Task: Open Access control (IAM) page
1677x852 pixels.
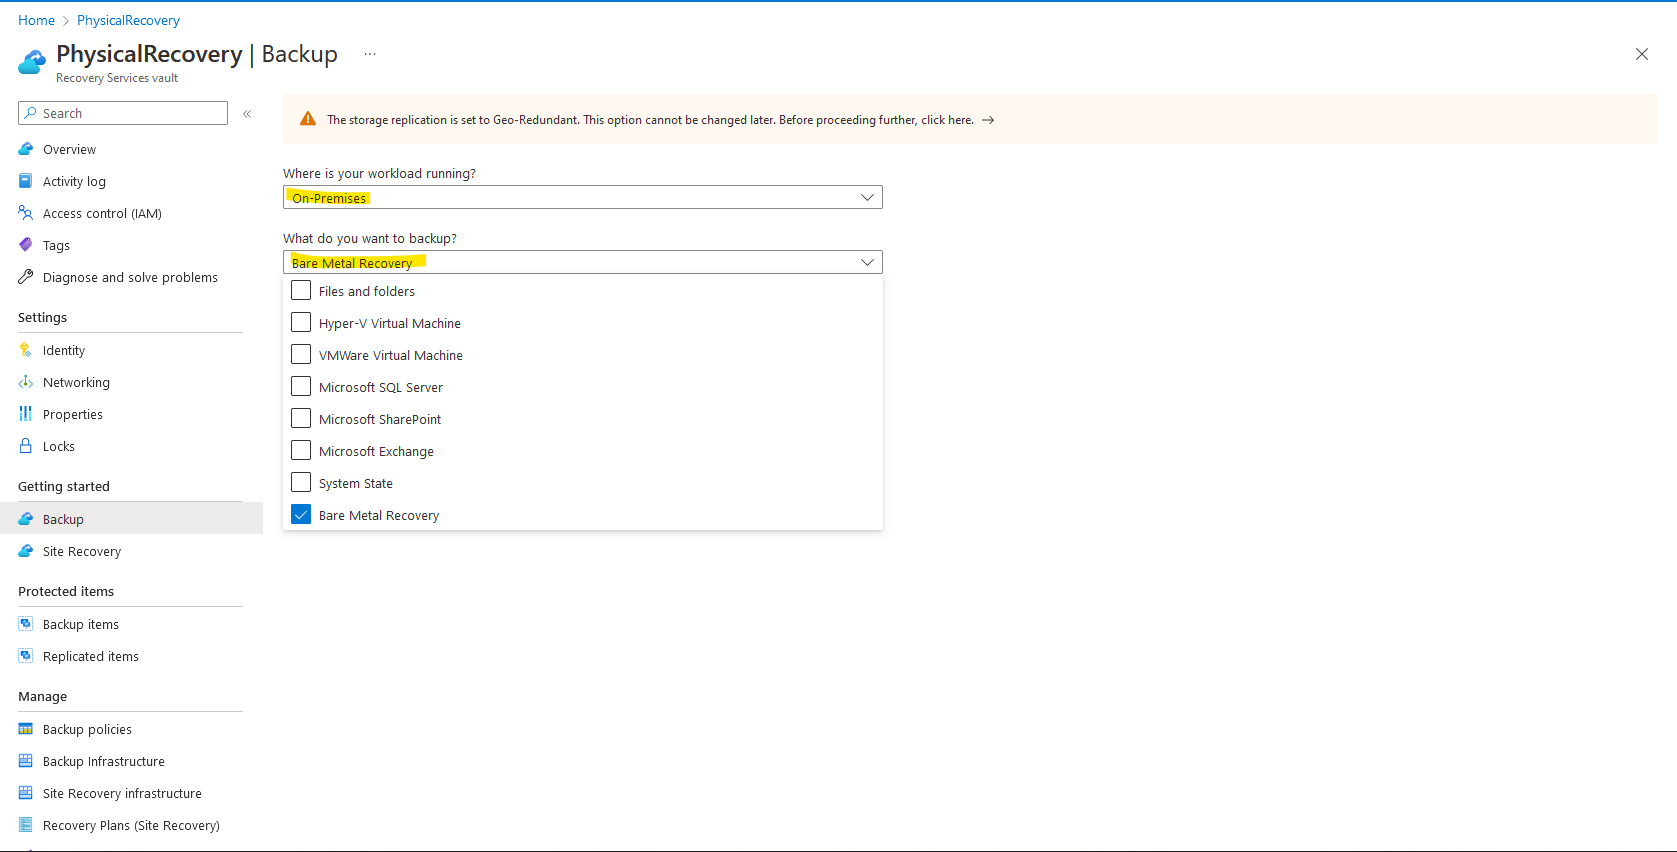Action: 102,214
